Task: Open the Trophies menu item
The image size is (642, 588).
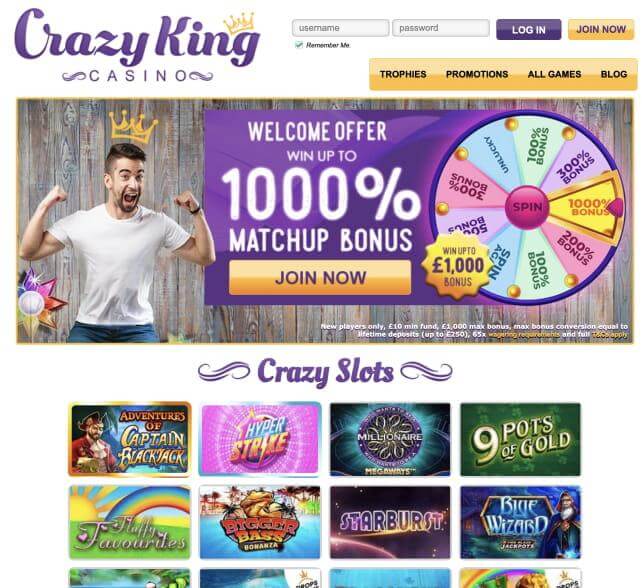Action: (x=403, y=74)
